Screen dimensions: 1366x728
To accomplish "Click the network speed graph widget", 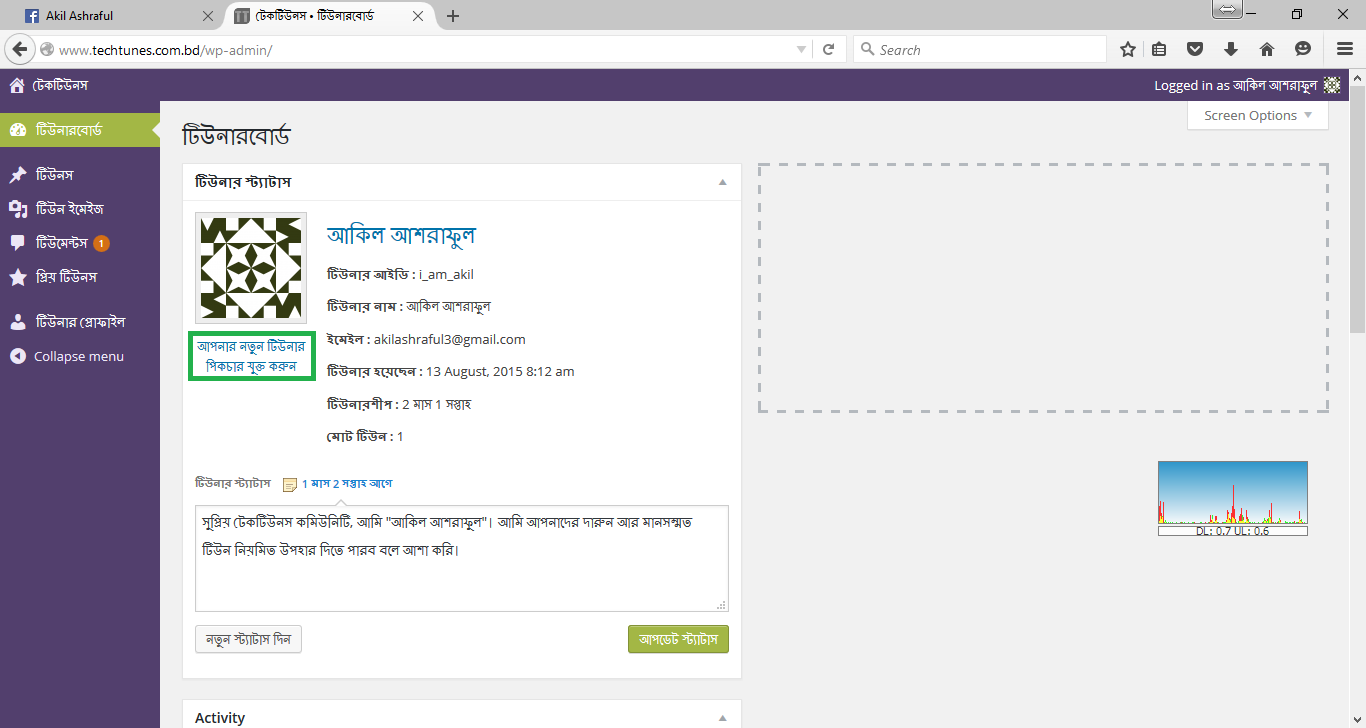I will (x=1233, y=498).
